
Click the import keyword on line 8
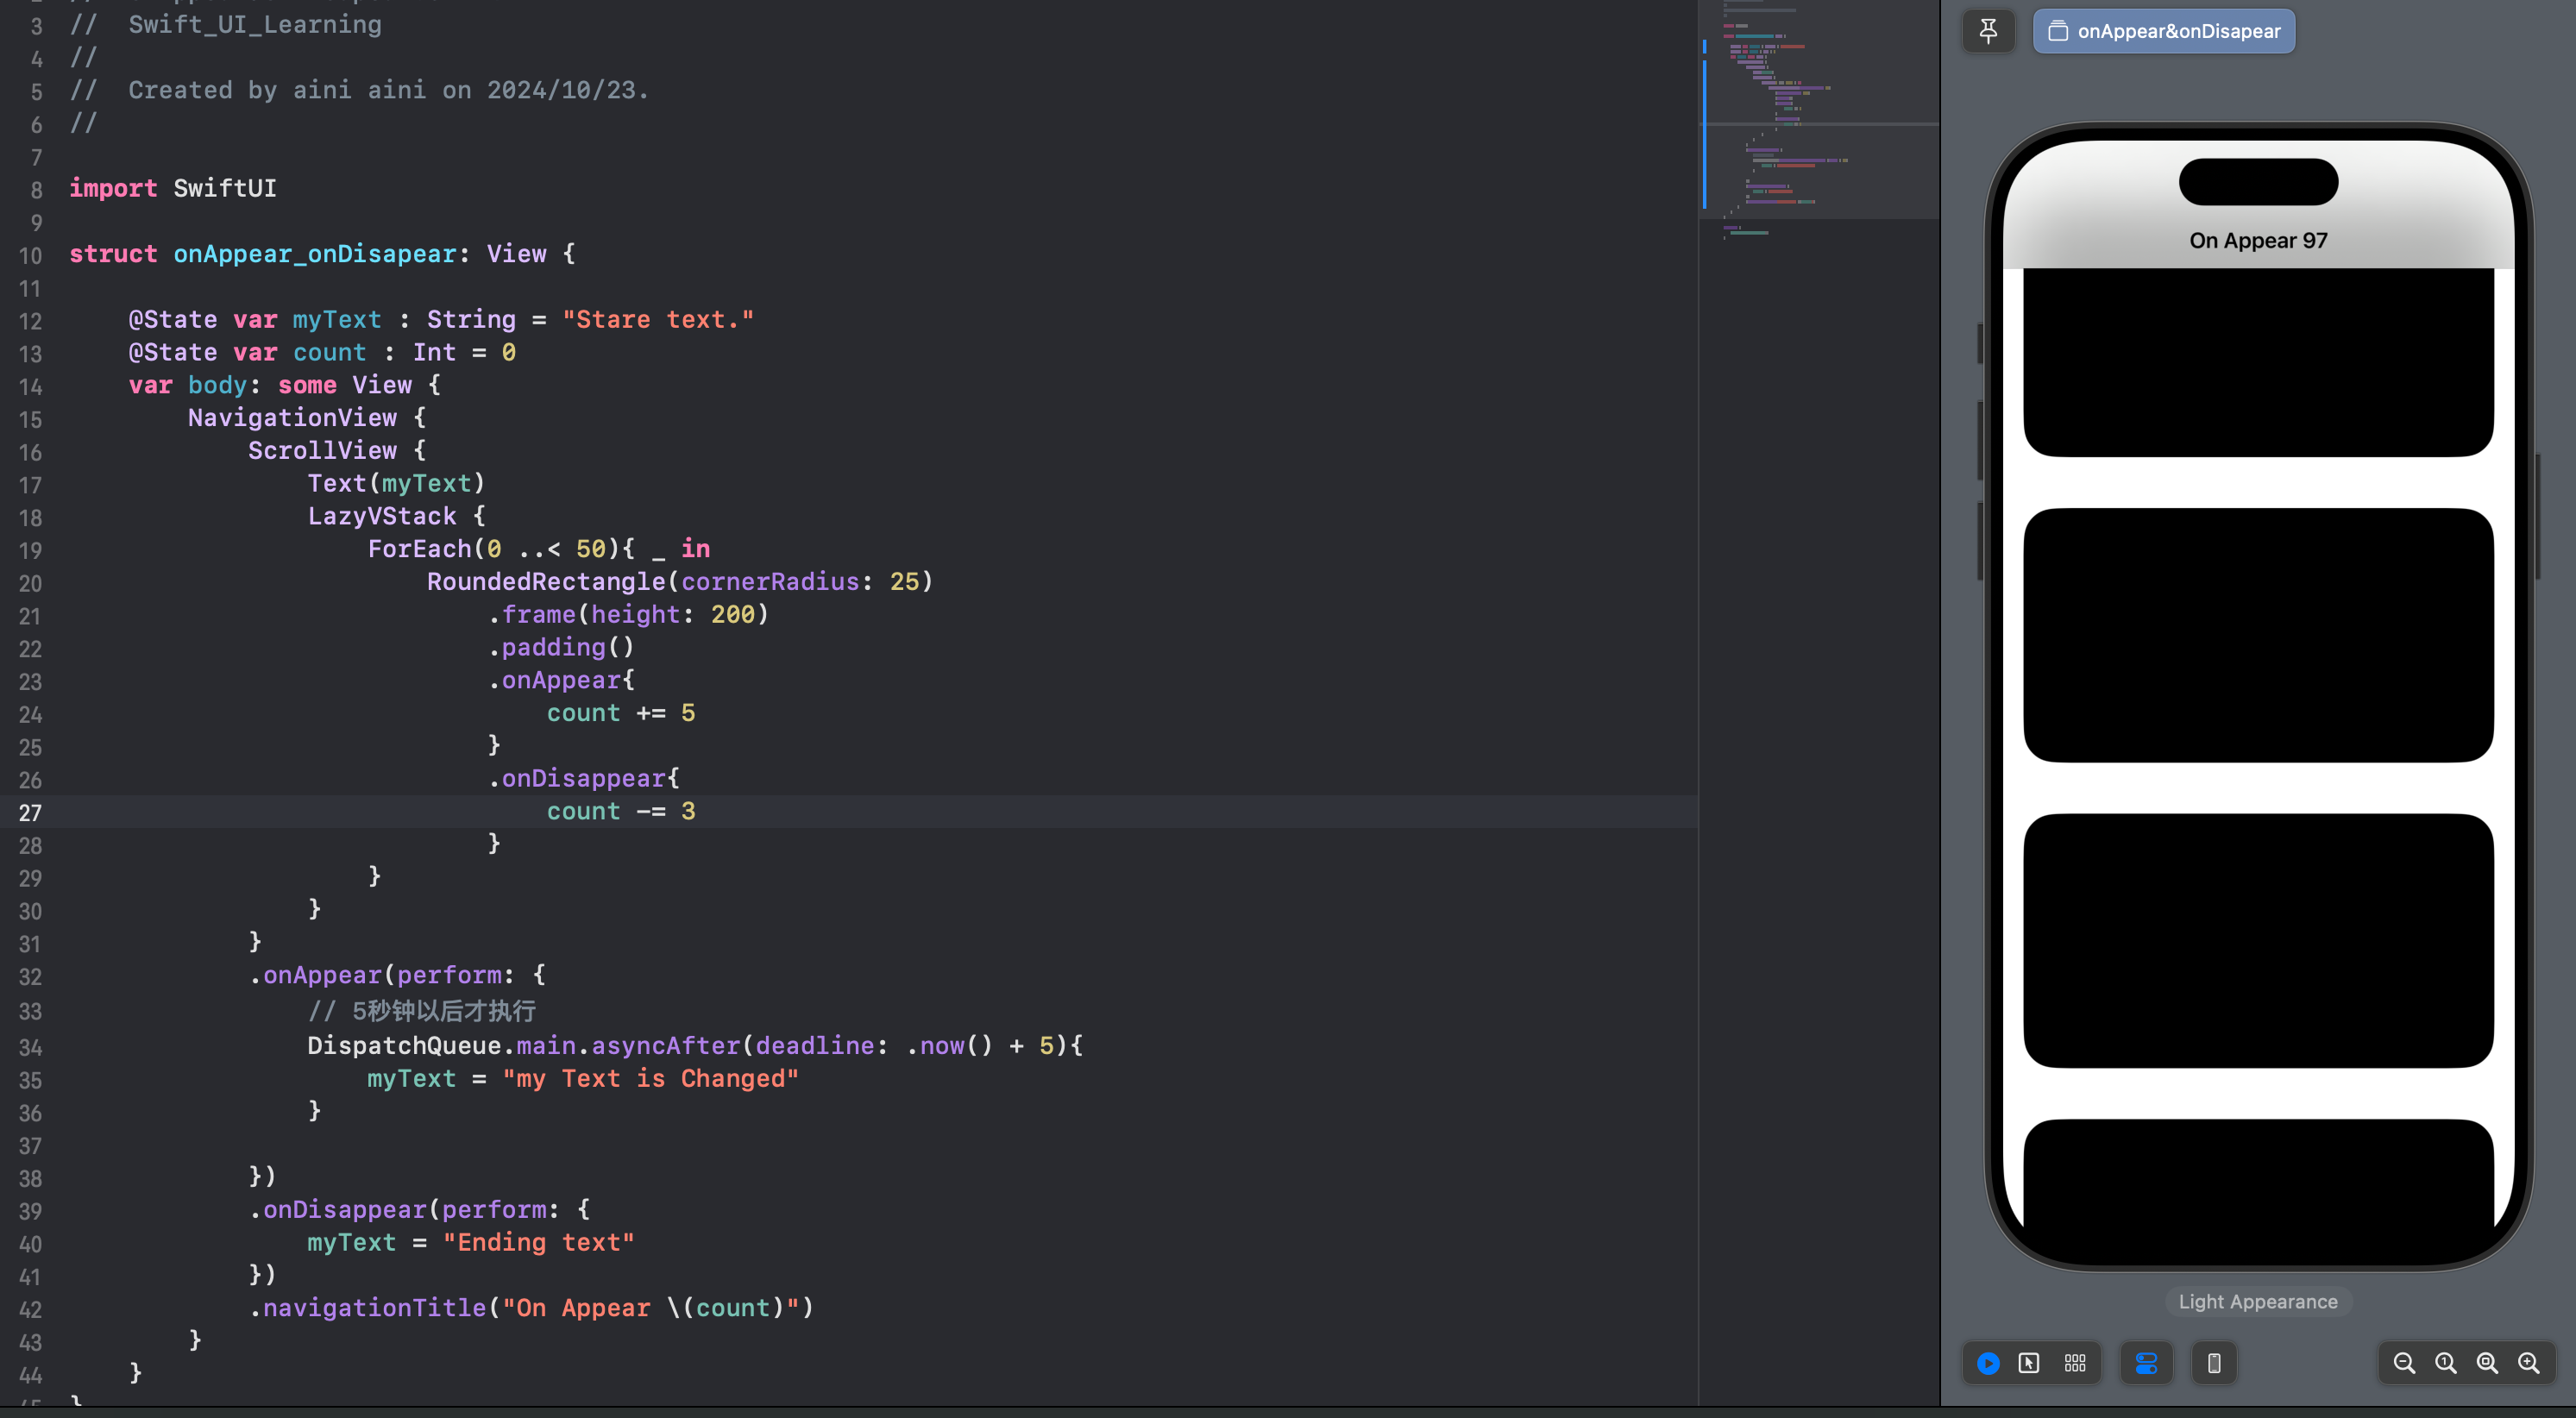113,188
